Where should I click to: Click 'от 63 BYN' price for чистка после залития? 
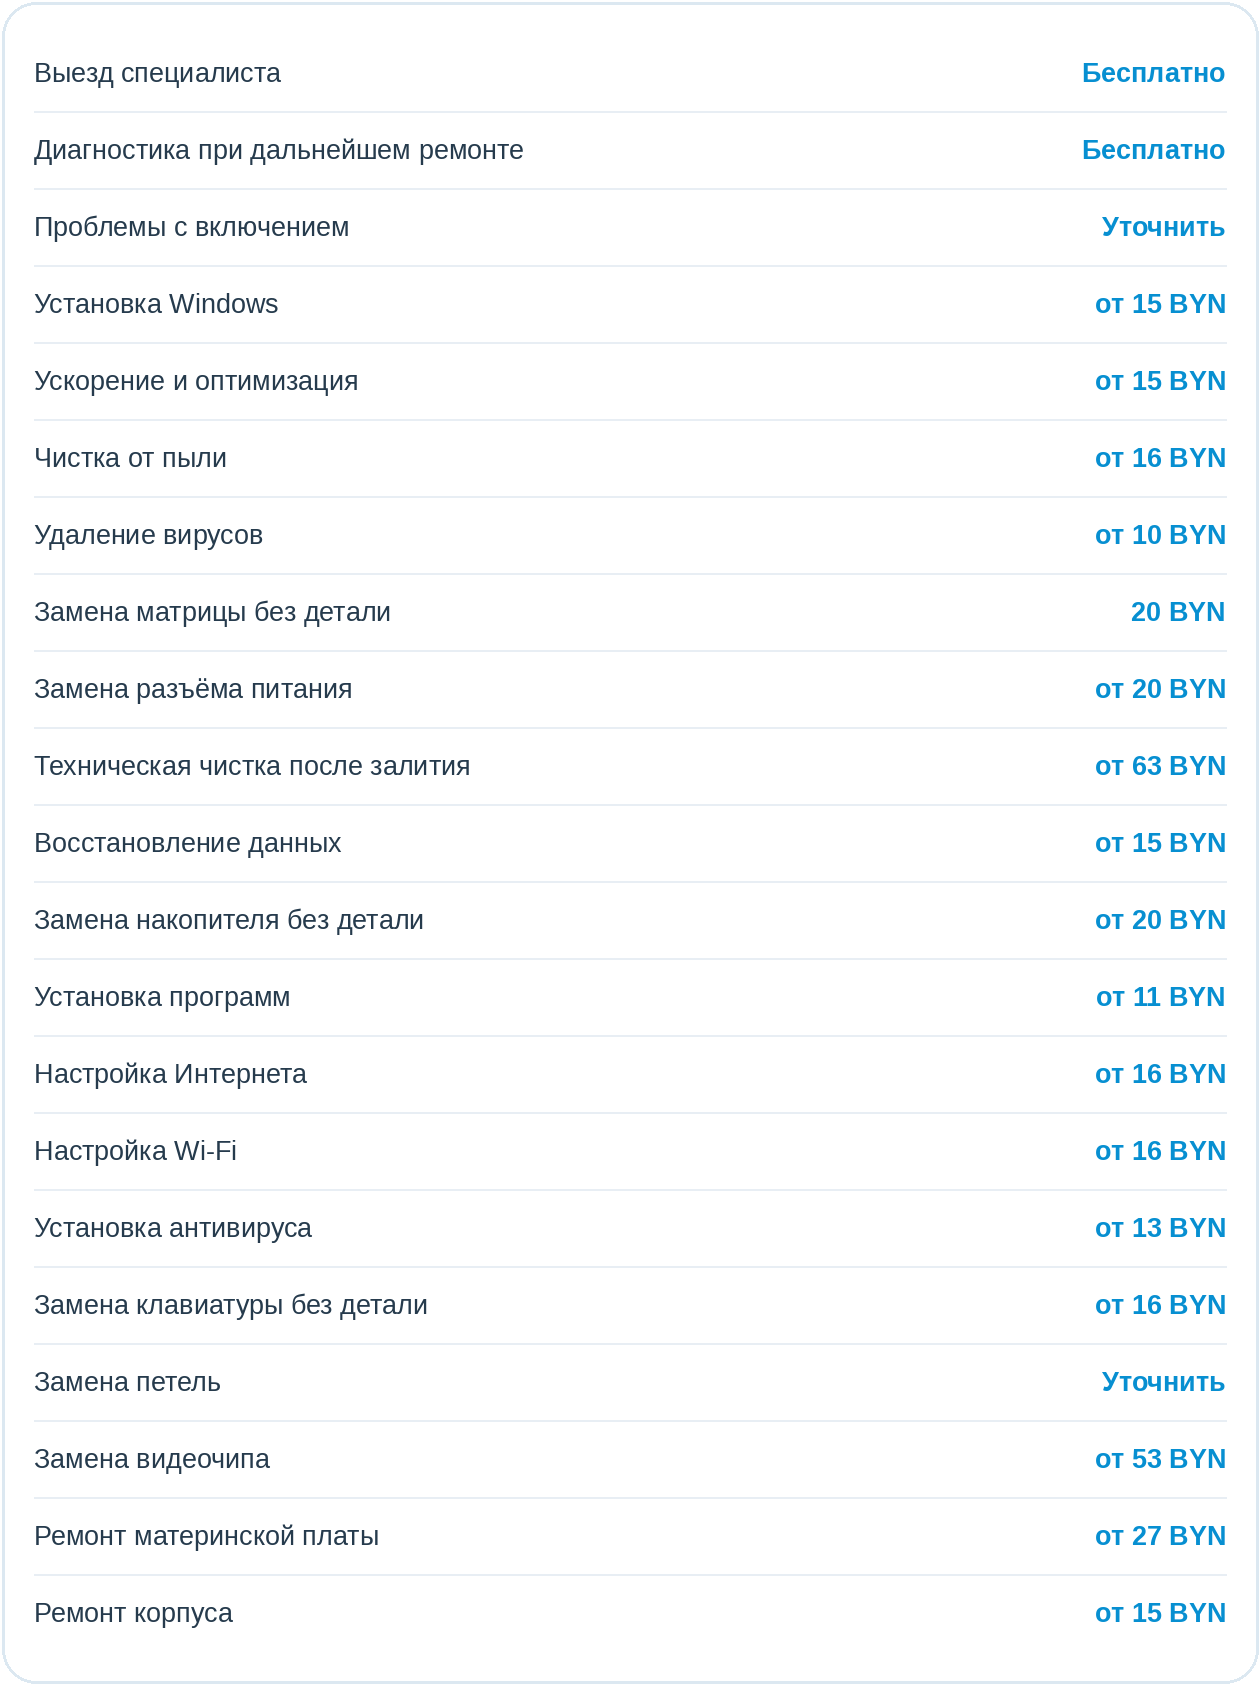pyautogui.click(x=1160, y=766)
